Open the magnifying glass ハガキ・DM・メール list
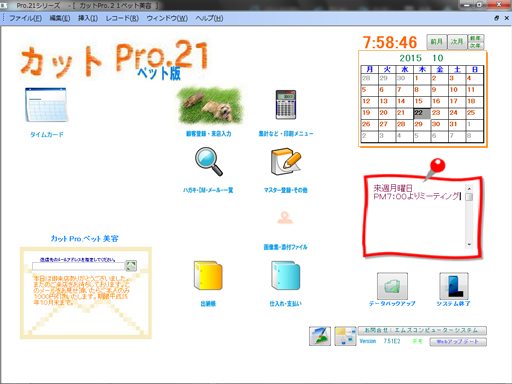Image resolution: width=512 pixels, height=384 pixels. coord(209,161)
